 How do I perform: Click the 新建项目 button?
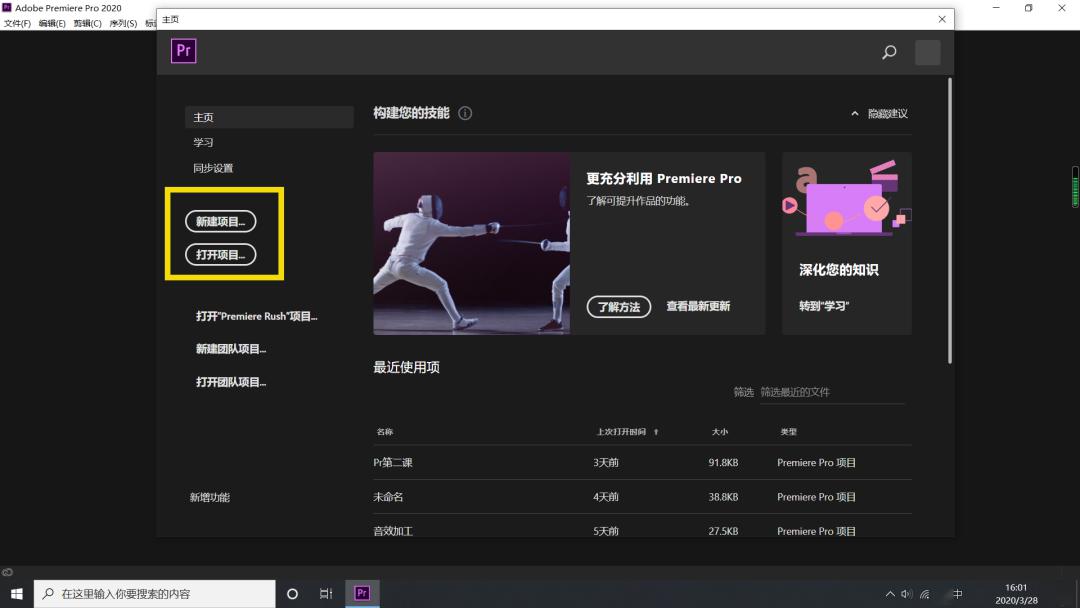coord(220,222)
